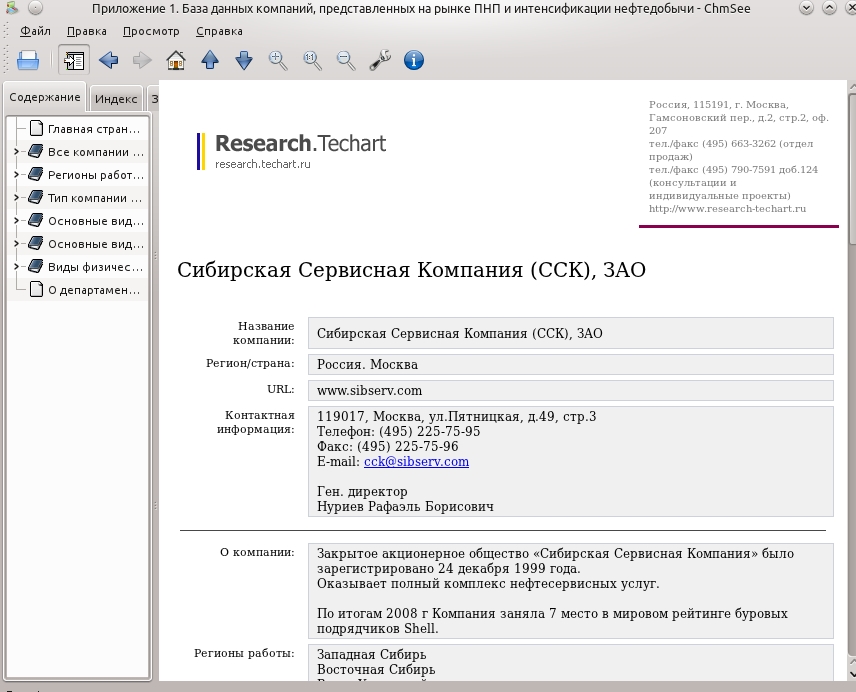Expand the Виды физичес... tree node
Viewport: 856px width, 692px height.
[x=16, y=266]
